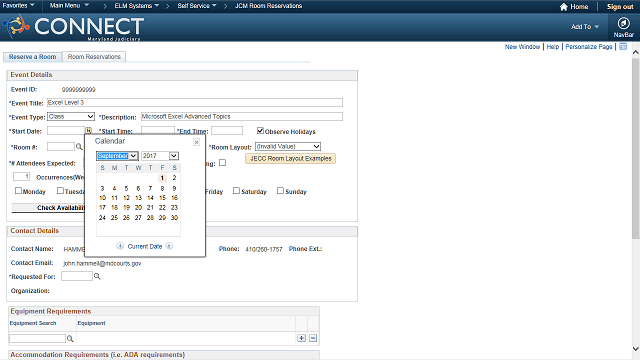The height and width of the screenshot is (360, 640).
Task: Click Equipment Search magnifier icon
Action: 70,338
